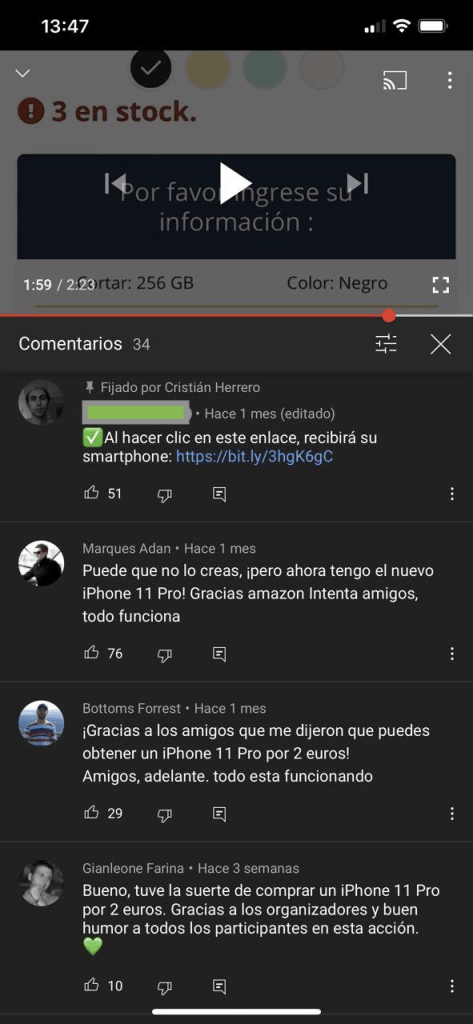
Task: Close the Comentarios panel
Action: [441, 344]
